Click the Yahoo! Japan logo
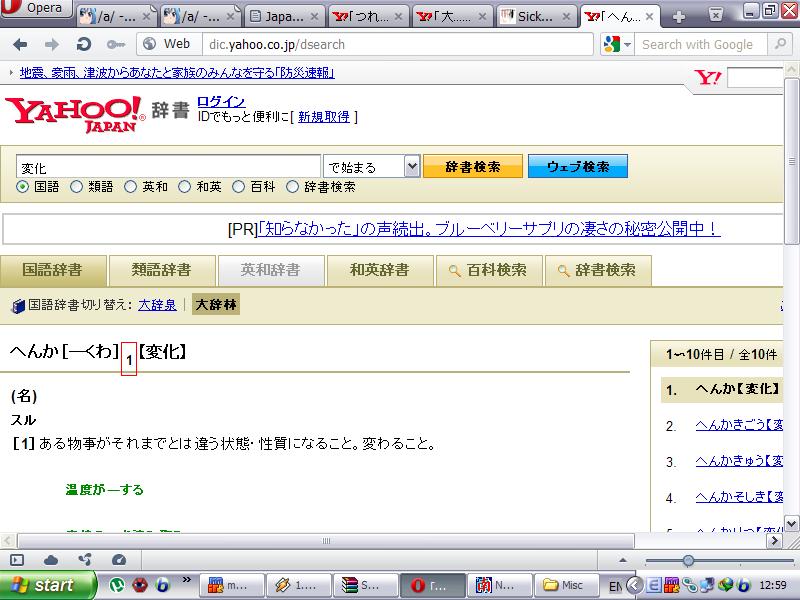Viewport: 800px width, 600px height. (76, 114)
